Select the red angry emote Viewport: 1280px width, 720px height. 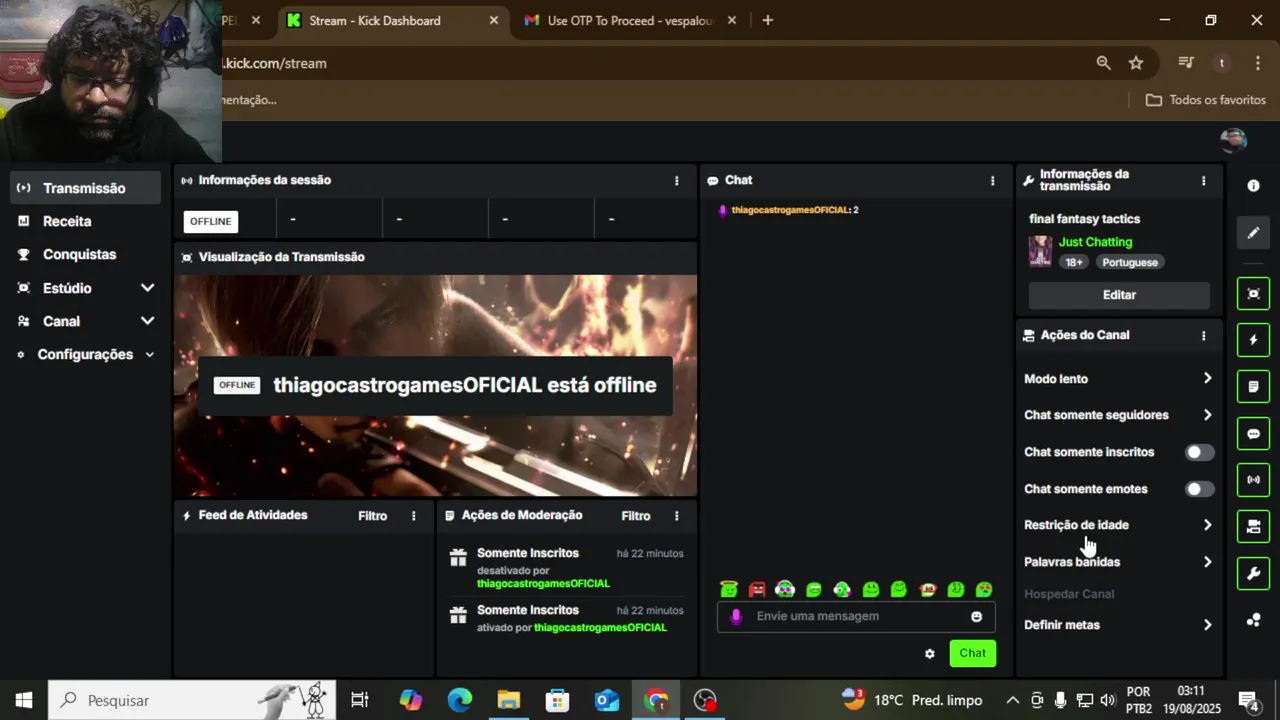pyautogui.click(x=757, y=589)
